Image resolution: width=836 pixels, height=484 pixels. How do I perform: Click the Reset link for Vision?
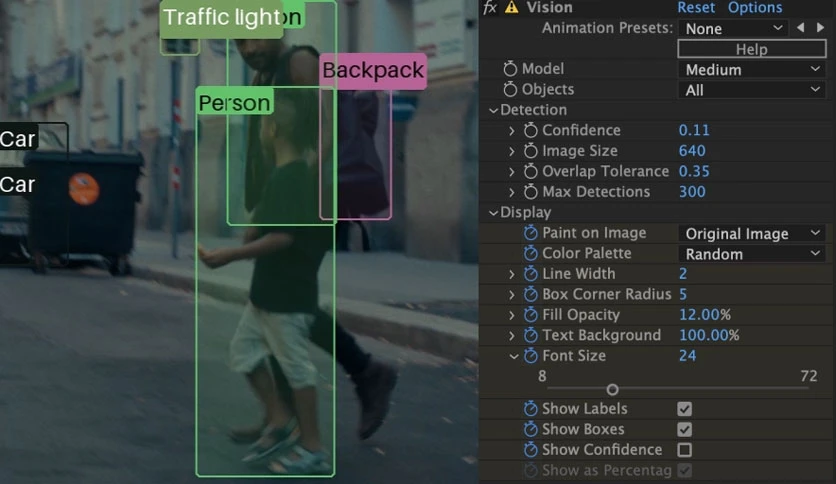696,7
